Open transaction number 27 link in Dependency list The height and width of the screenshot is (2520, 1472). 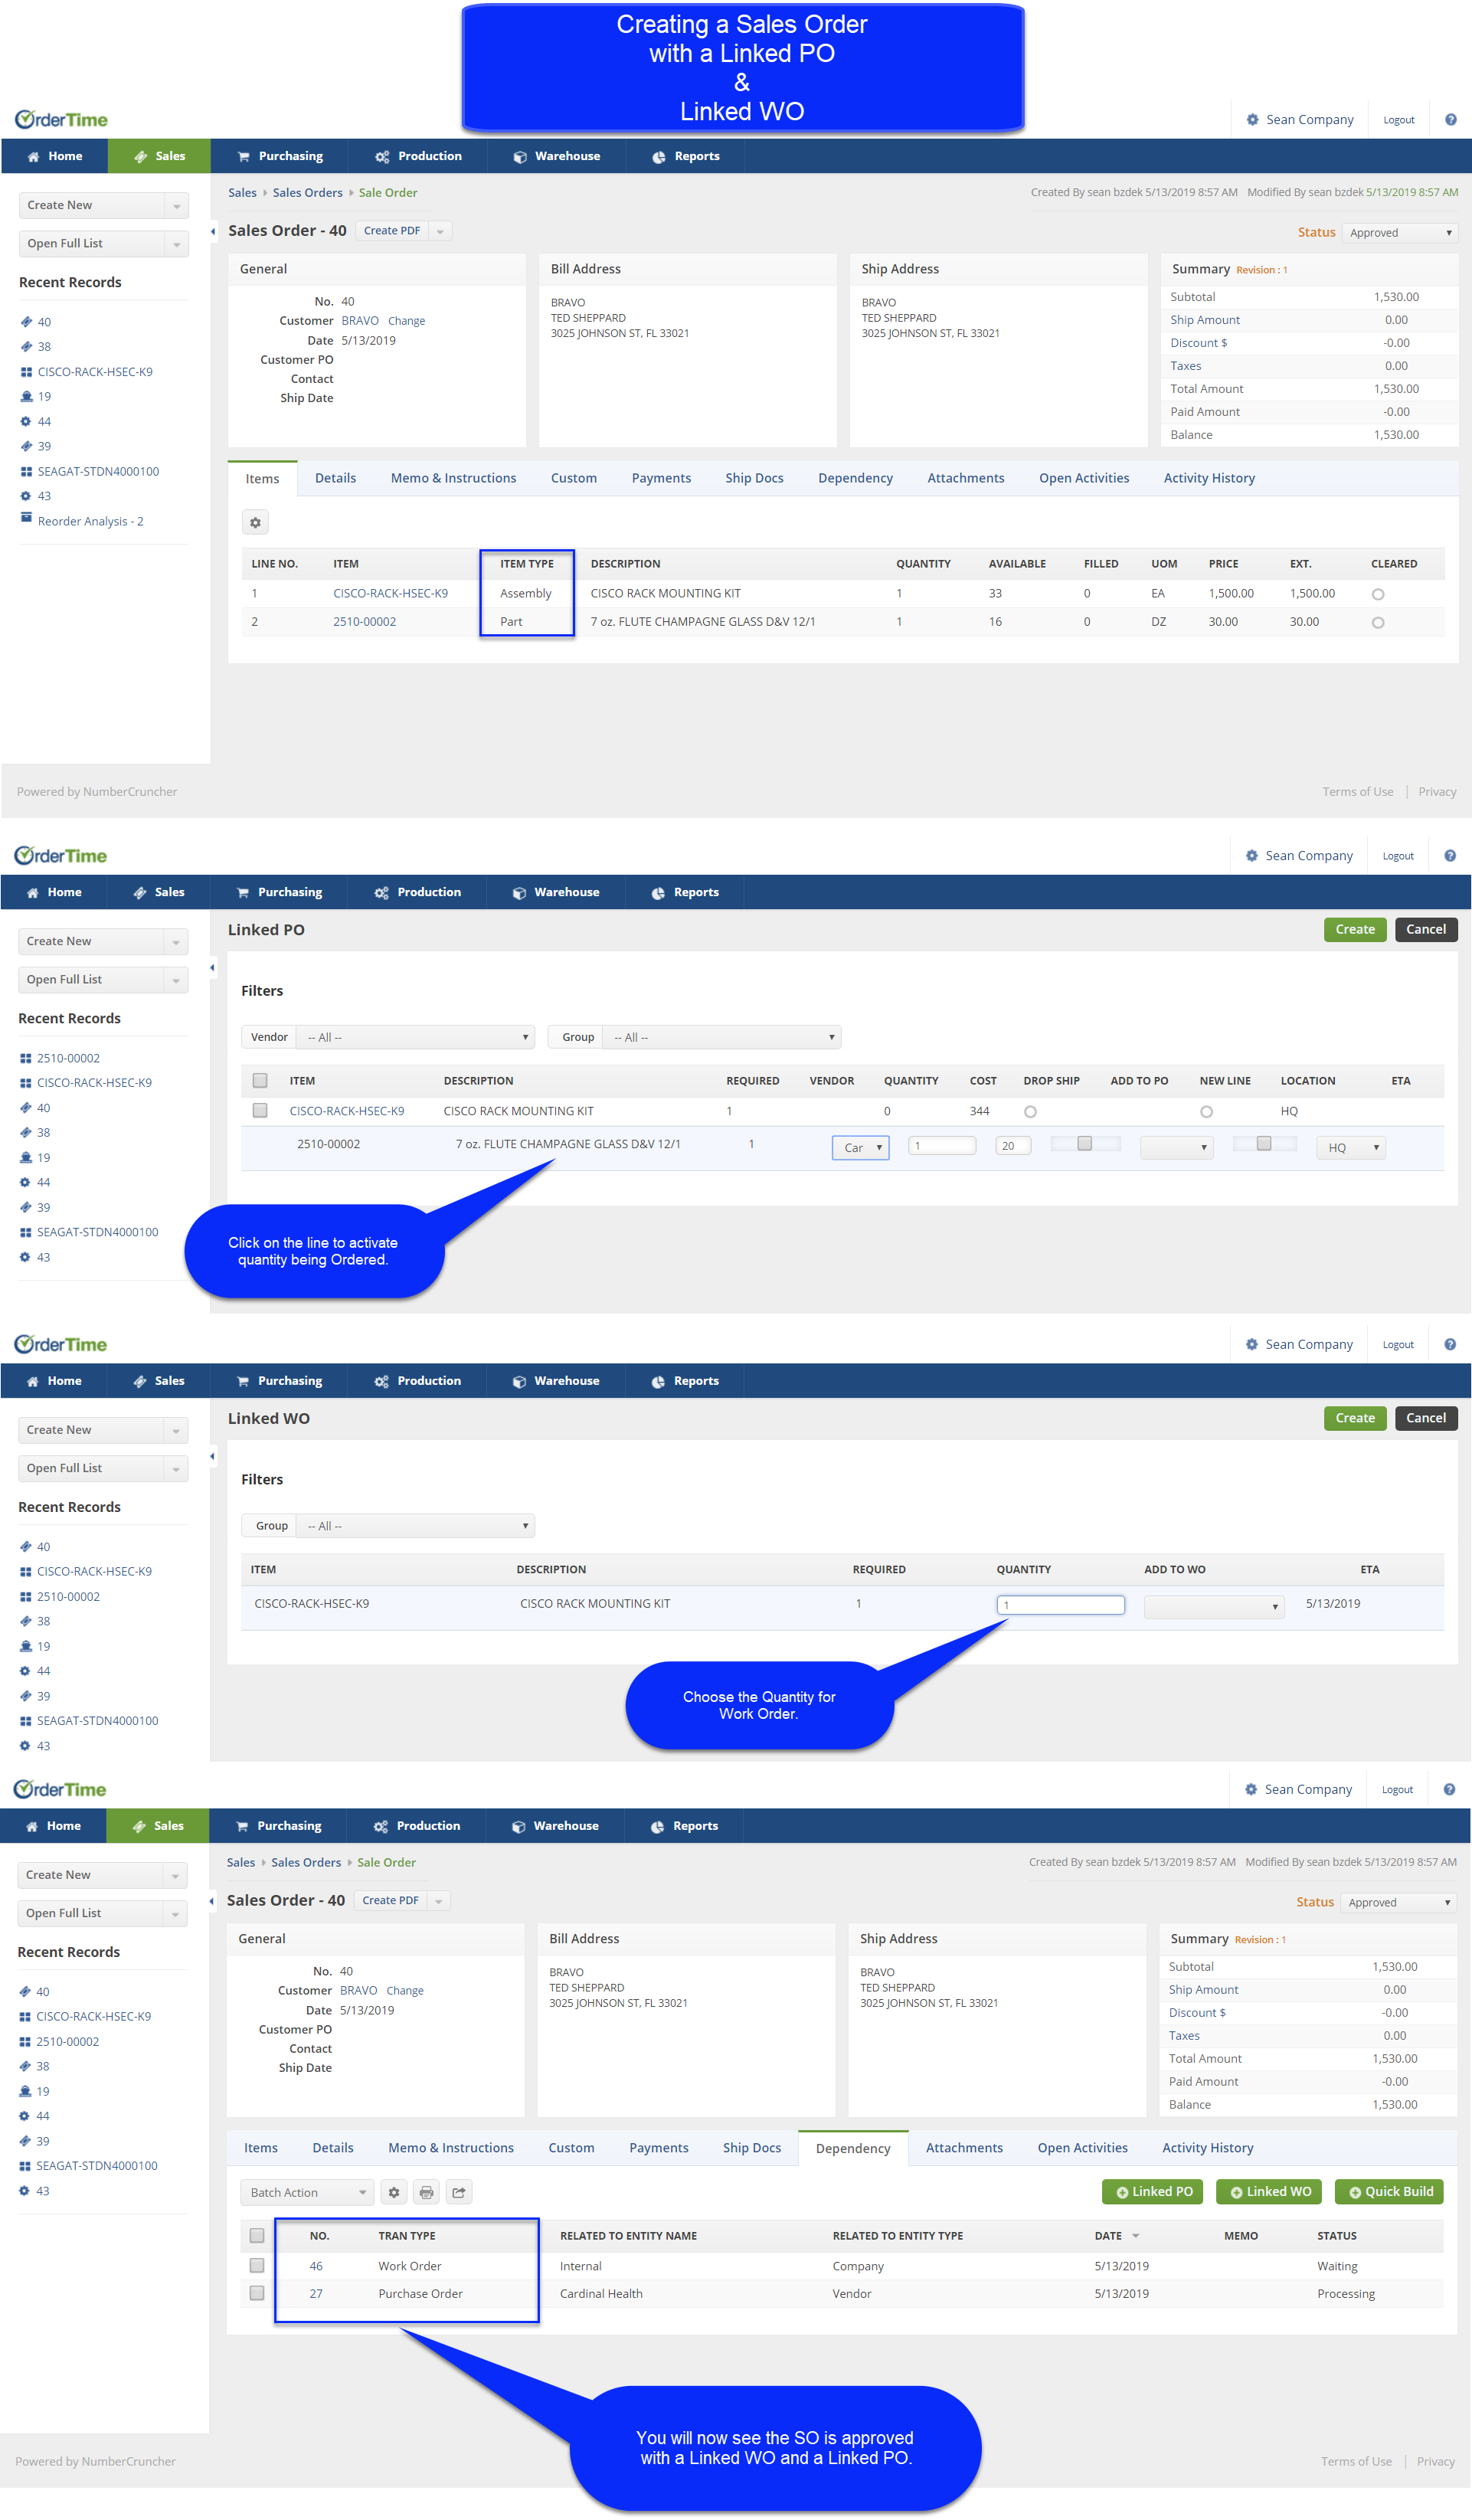tap(316, 2293)
